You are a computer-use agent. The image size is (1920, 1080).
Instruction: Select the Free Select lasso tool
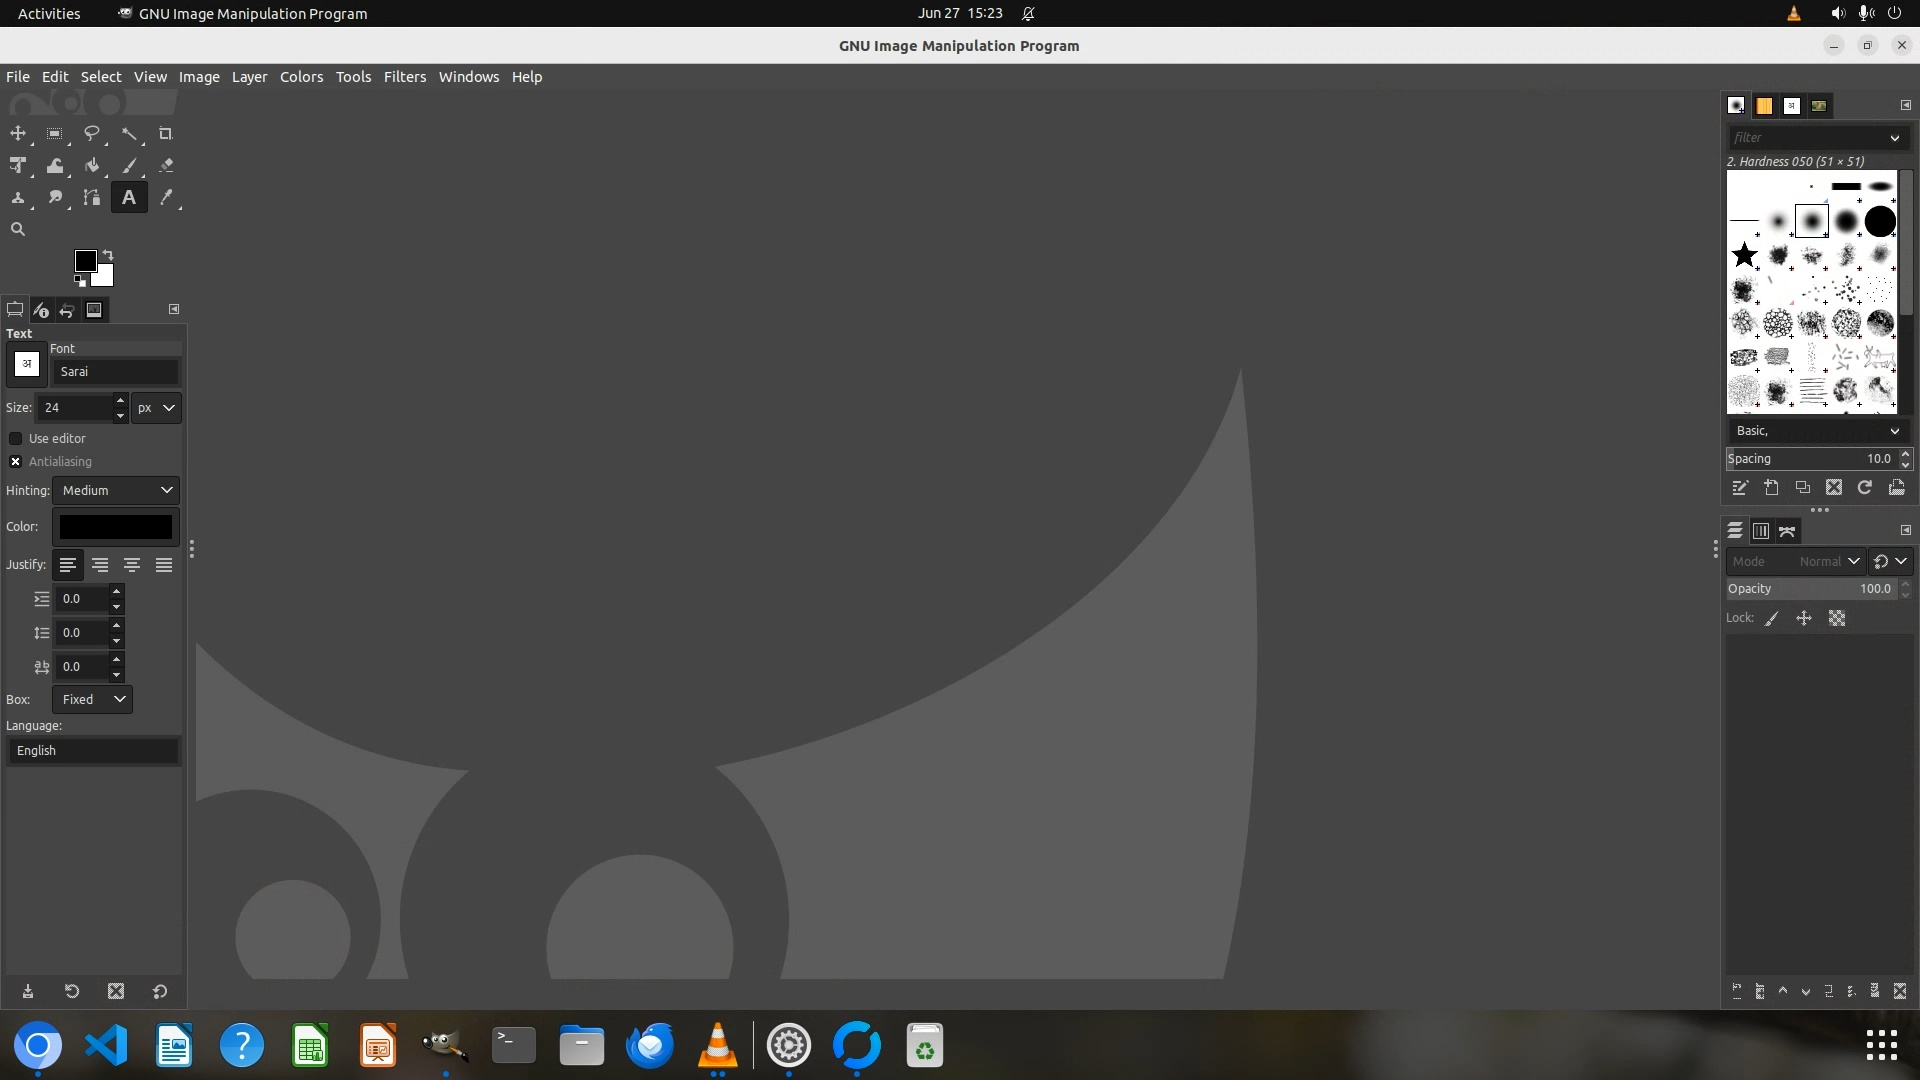point(92,134)
